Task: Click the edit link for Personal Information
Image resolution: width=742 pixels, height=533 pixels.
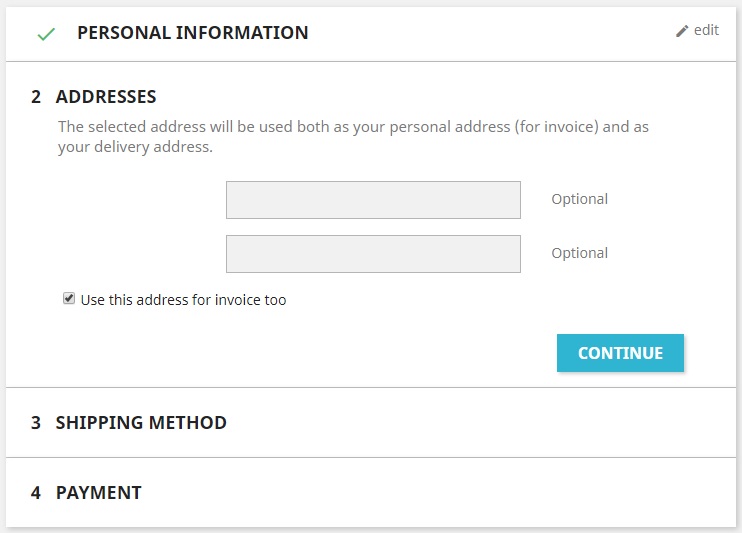Action: 698,31
